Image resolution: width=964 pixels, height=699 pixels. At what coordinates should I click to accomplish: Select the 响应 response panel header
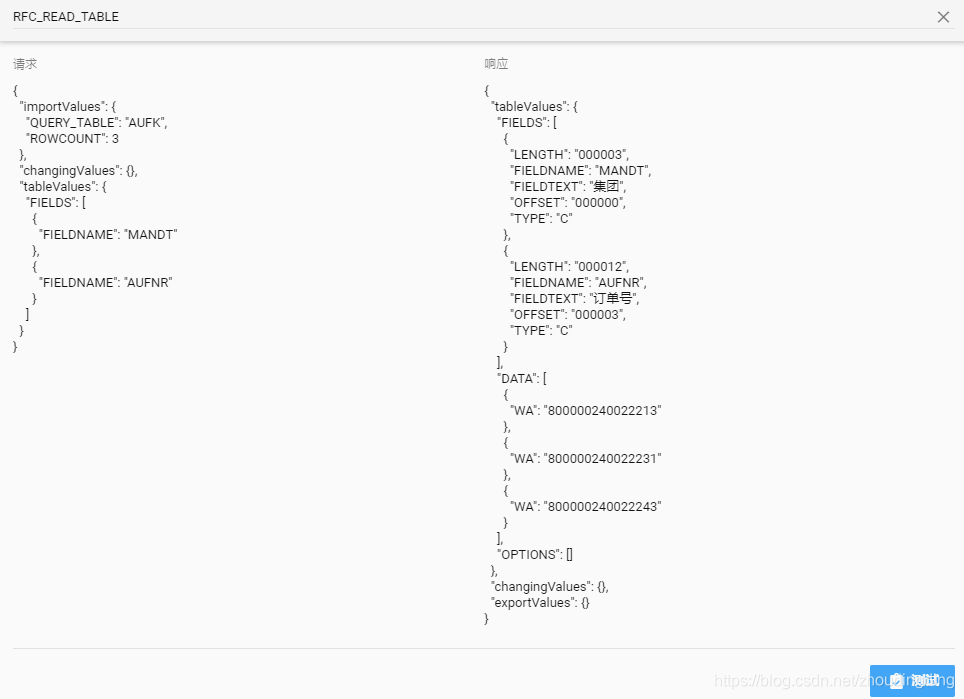[496, 63]
